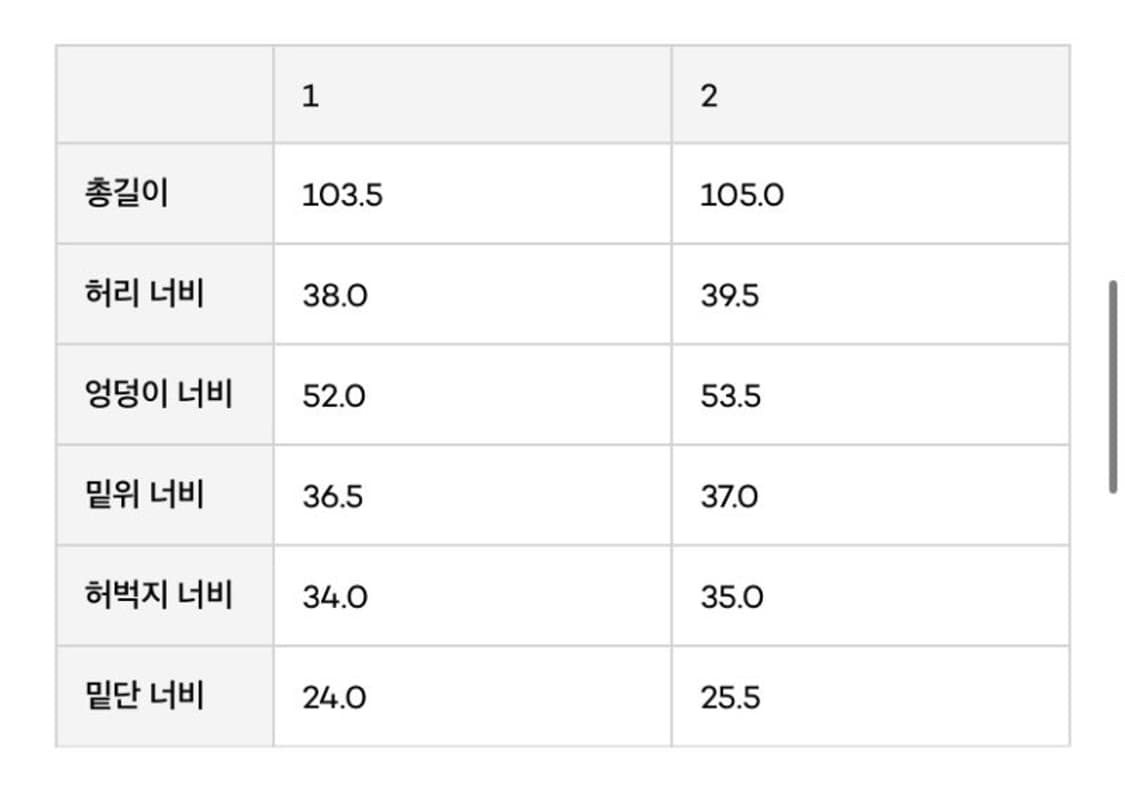Select the 53.5 hip width cell
1125x799 pixels.
tap(731, 397)
